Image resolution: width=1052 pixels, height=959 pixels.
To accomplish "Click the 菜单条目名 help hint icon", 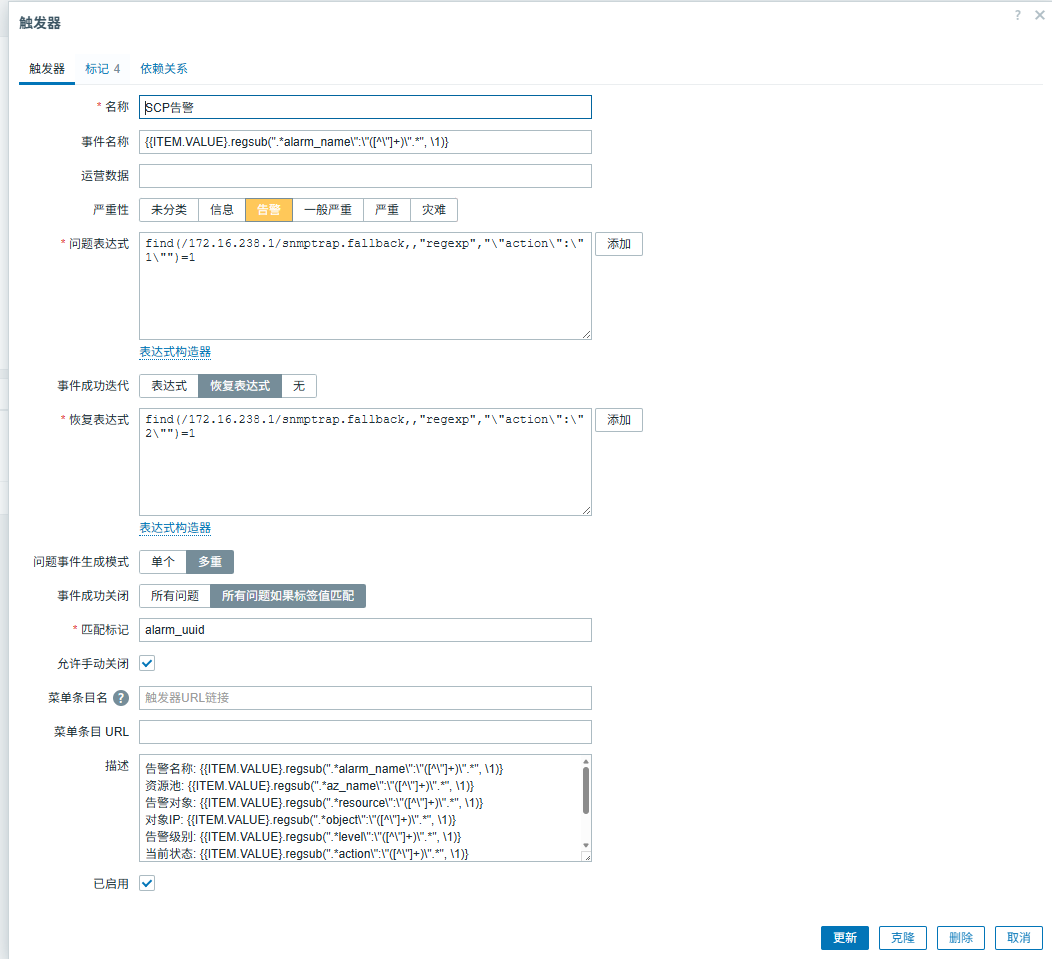I will tap(121, 698).
